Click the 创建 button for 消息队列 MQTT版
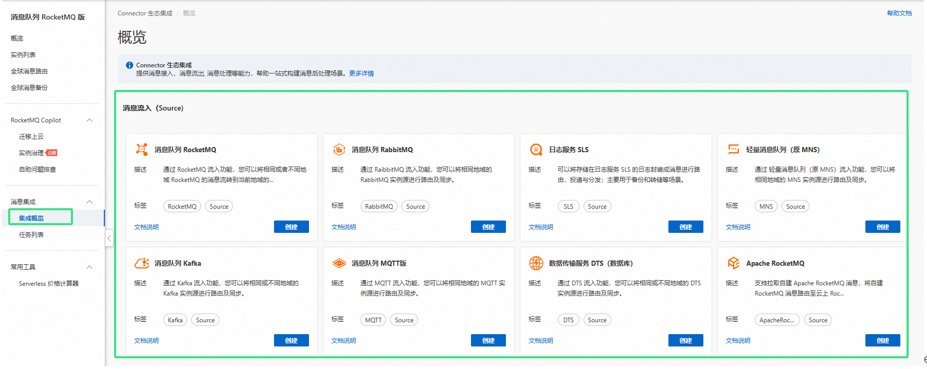This screenshot has width=927, height=369. pyautogui.click(x=488, y=340)
